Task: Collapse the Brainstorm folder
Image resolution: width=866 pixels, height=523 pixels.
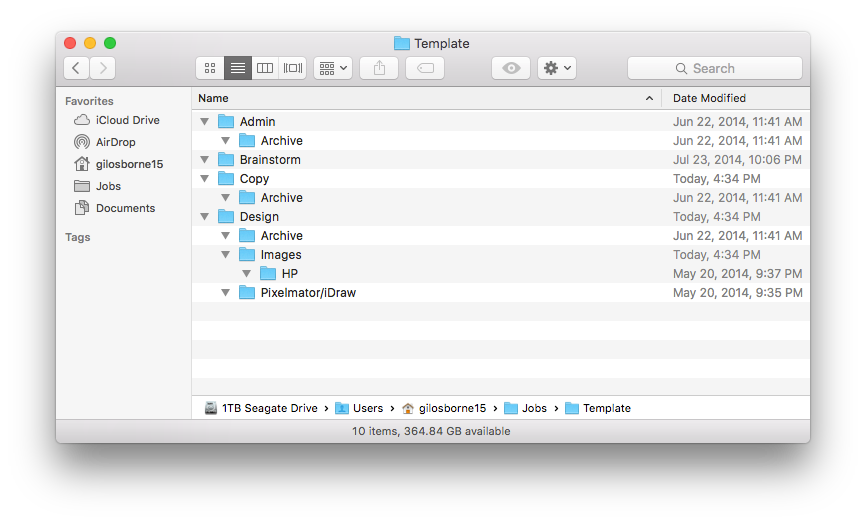Action: click(204, 160)
